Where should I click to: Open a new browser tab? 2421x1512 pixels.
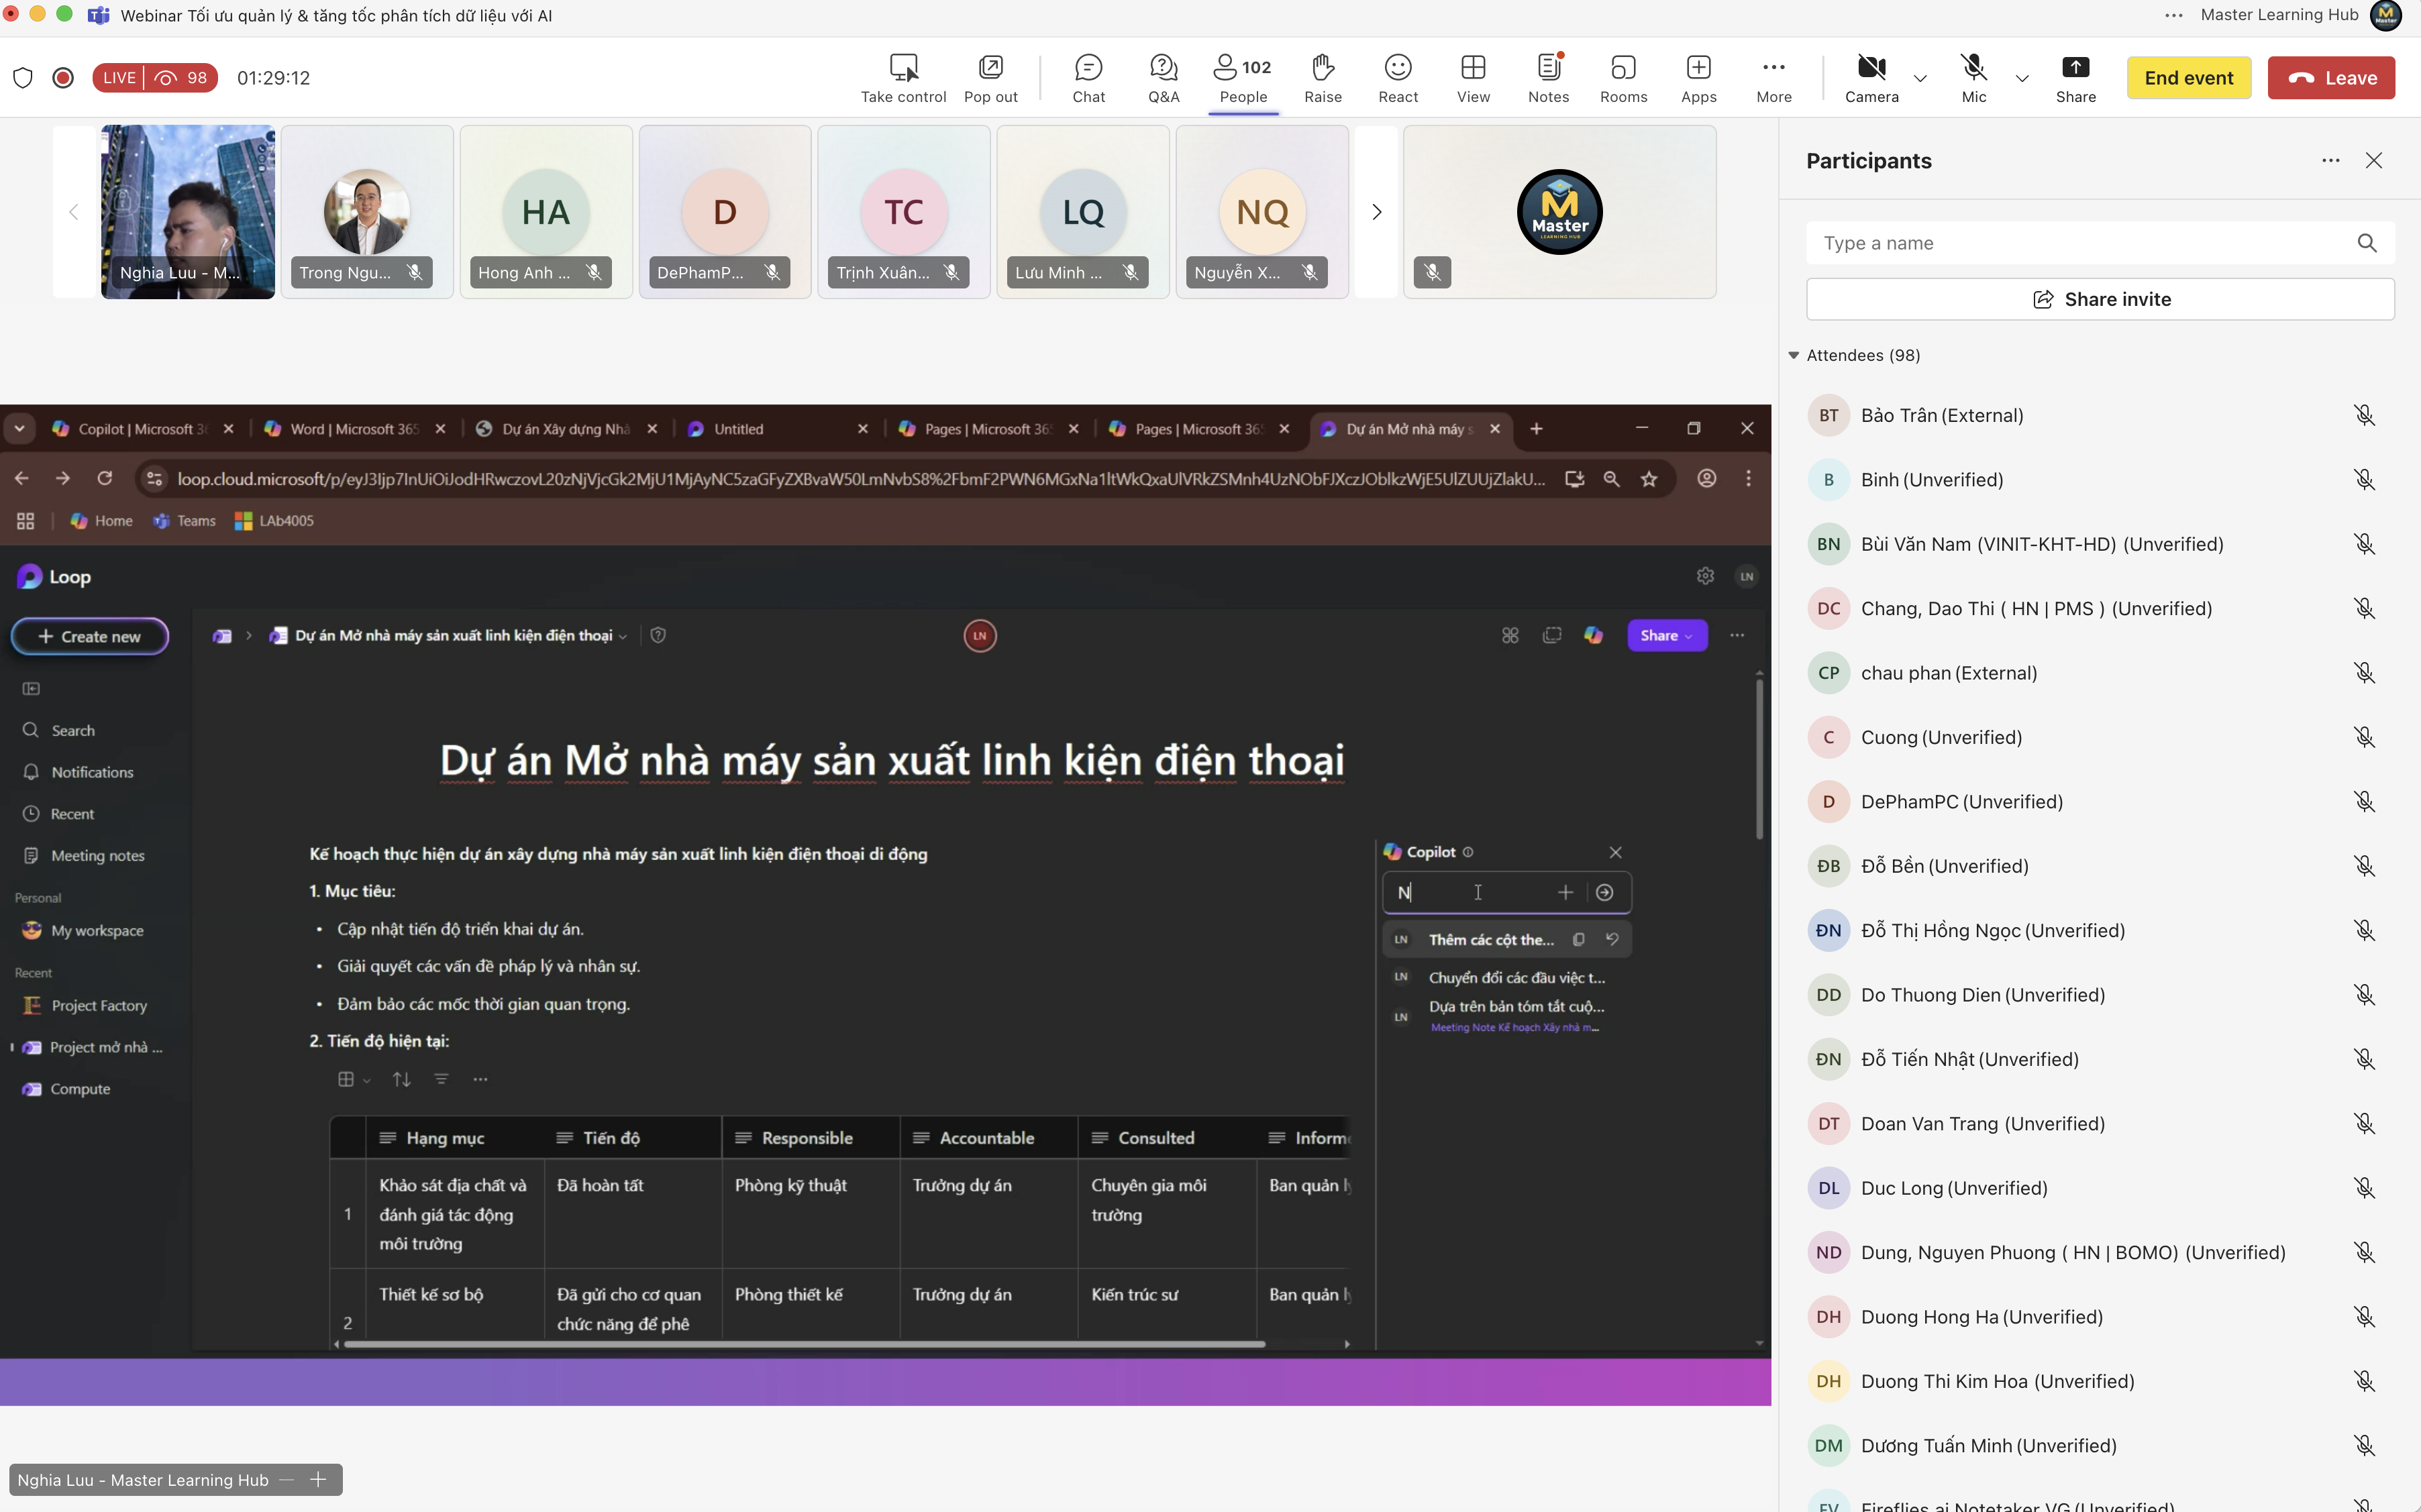[x=1536, y=429]
